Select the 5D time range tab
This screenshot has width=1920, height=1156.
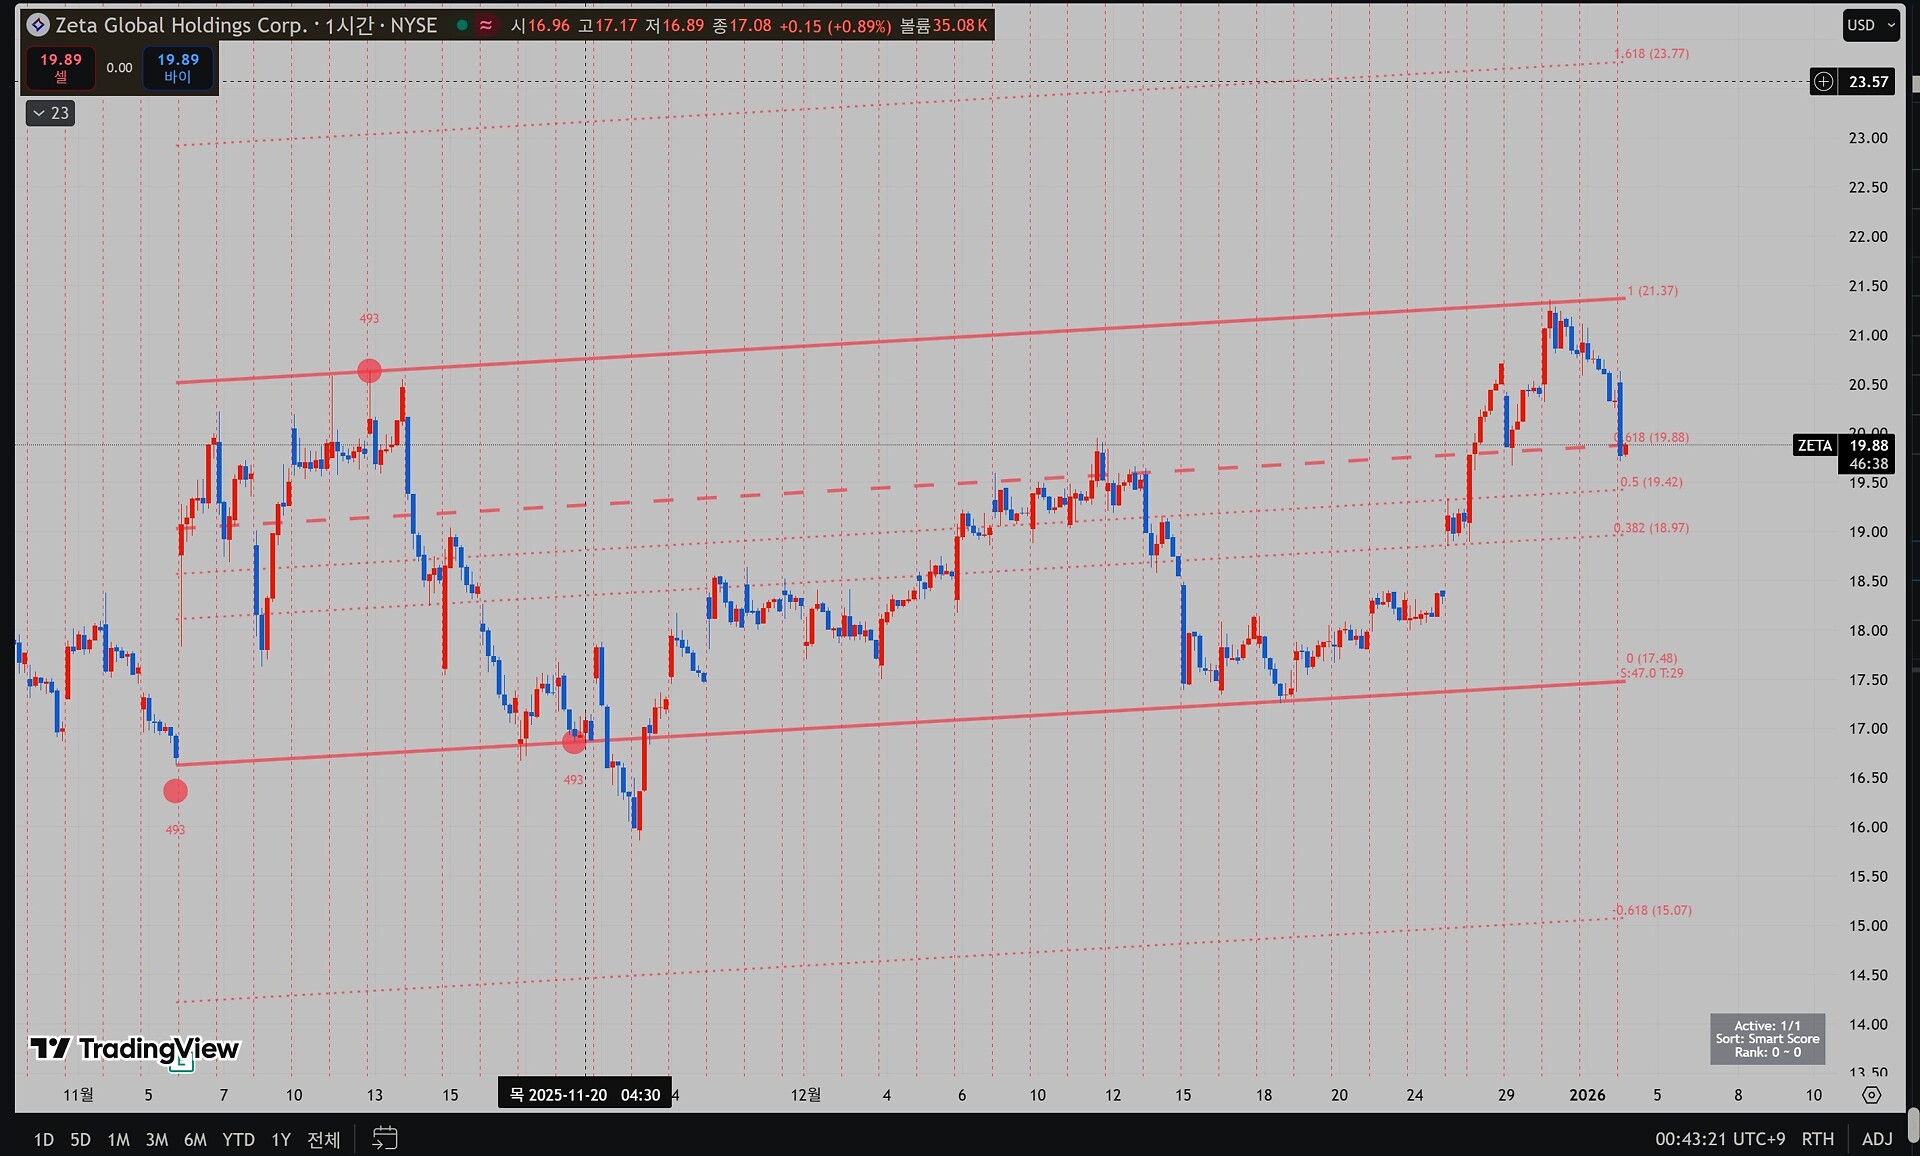click(80, 1140)
